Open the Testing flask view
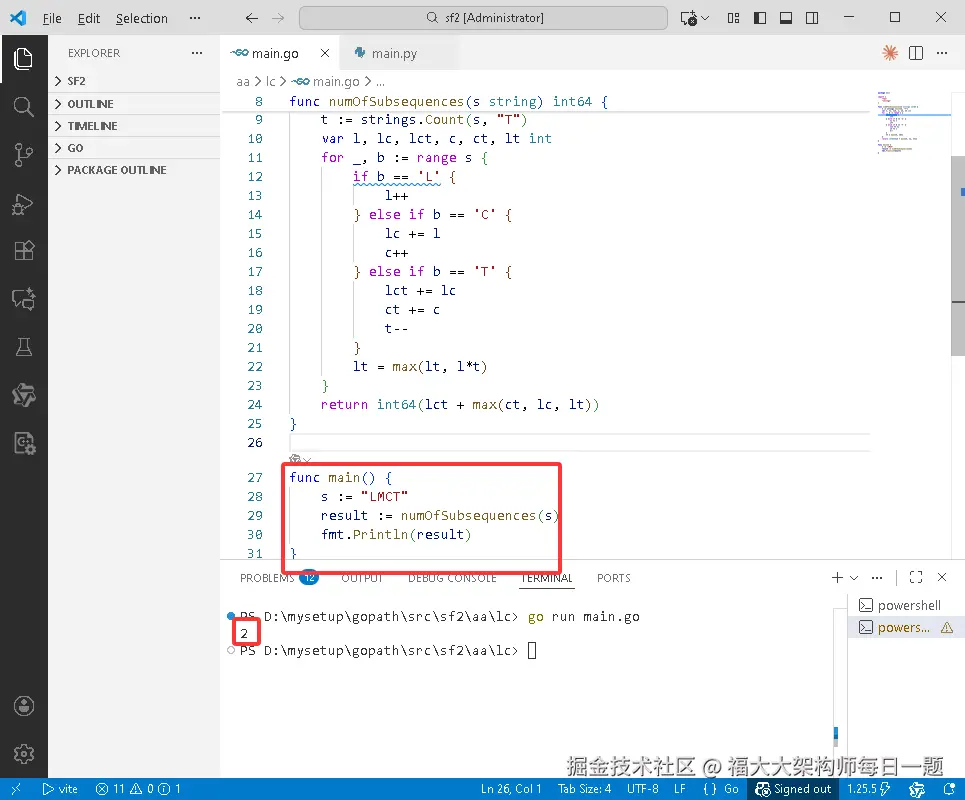Image resolution: width=965 pixels, height=800 pixels. [23, 347]
